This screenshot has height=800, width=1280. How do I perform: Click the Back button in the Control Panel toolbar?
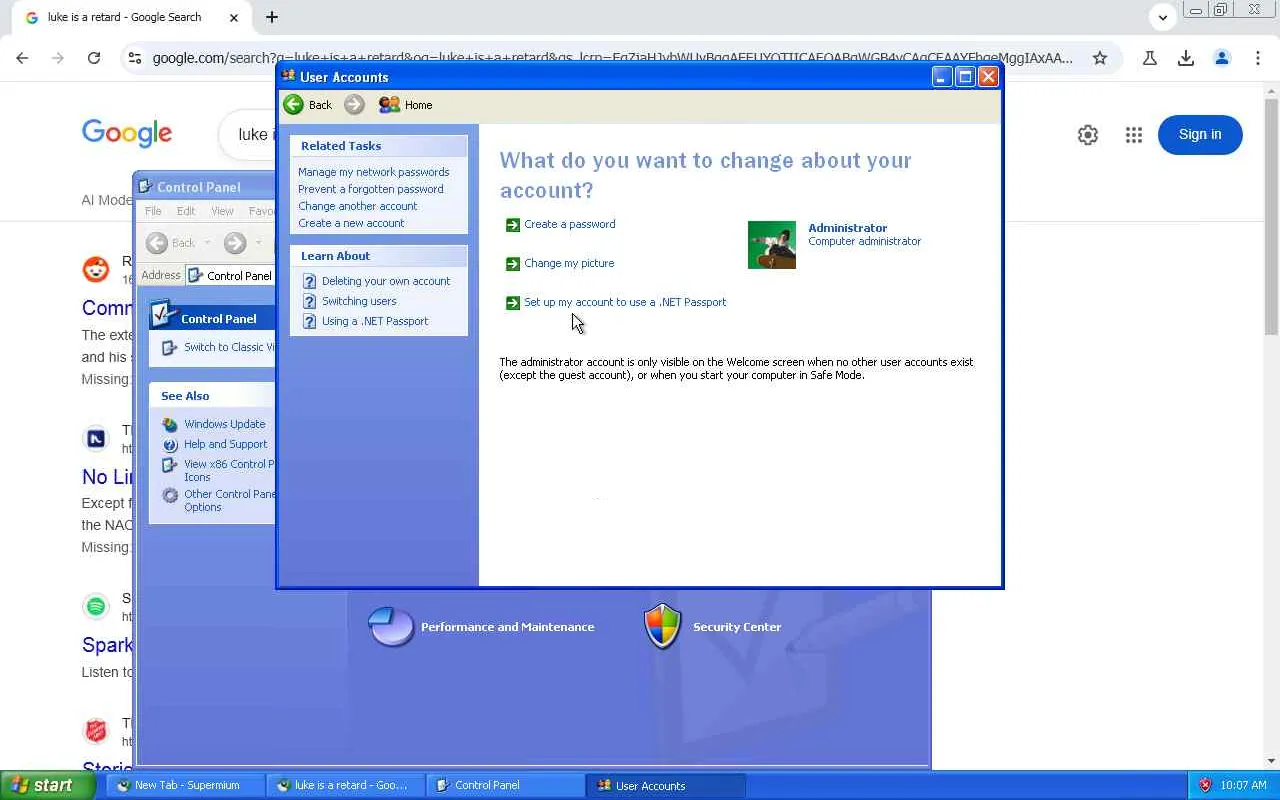[x=172, y=243]
